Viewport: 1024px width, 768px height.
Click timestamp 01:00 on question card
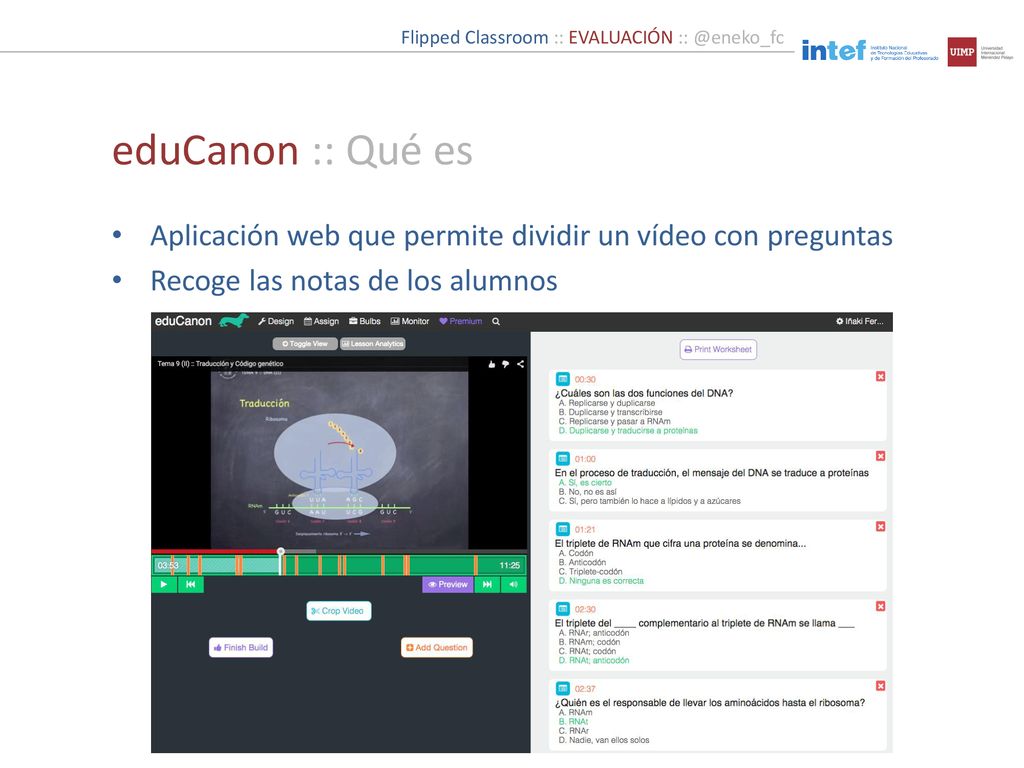pyautogui.click(x=585, y=459)
